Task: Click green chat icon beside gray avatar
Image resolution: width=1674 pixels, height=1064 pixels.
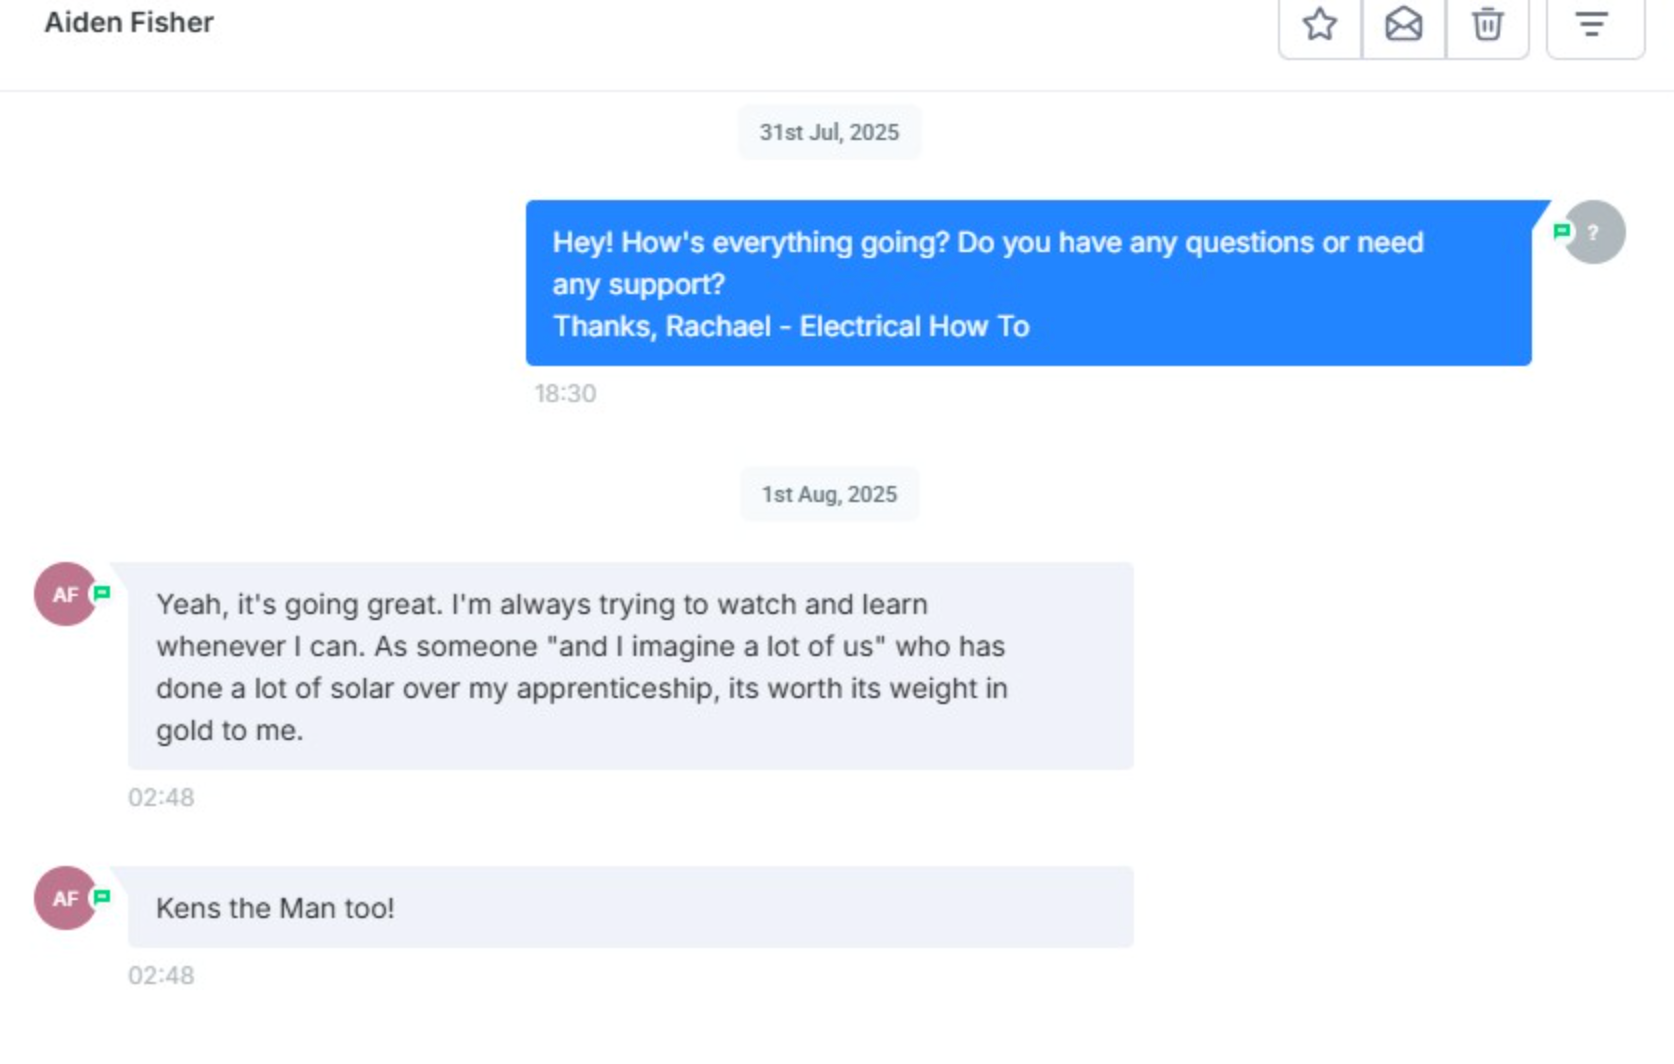Action: 1561,231
